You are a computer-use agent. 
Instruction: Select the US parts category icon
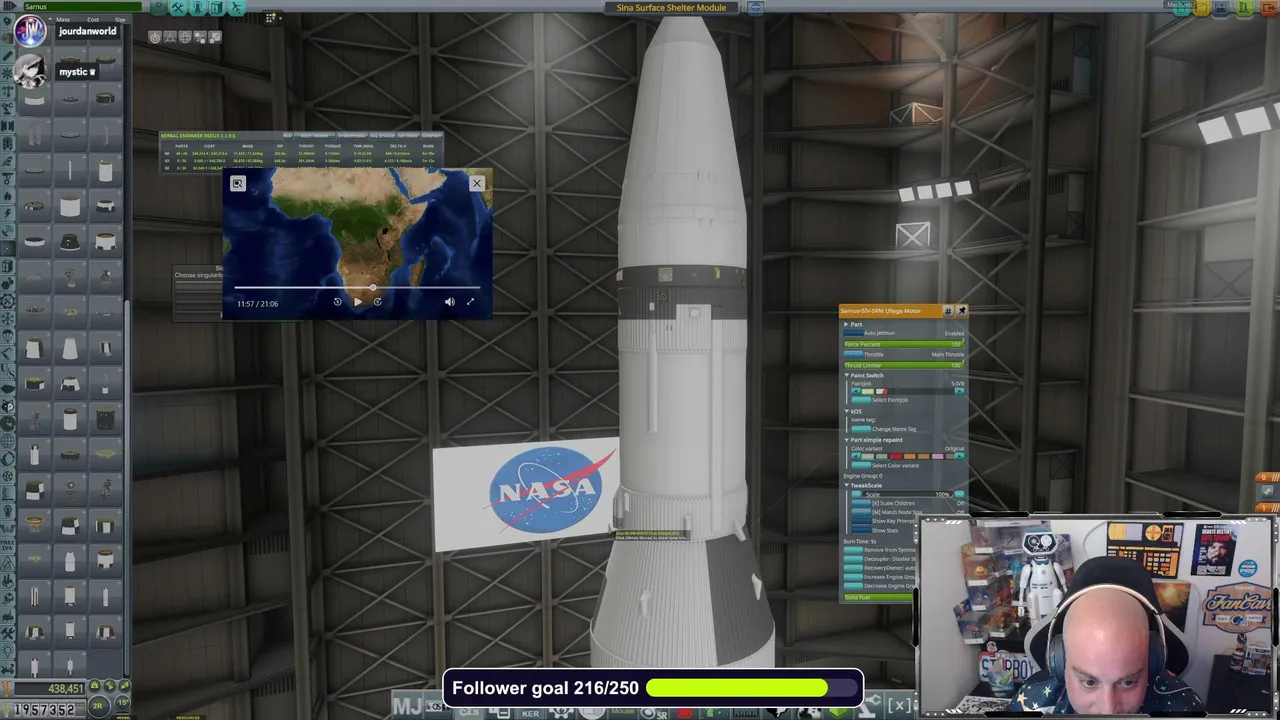(x=7, y=371)
